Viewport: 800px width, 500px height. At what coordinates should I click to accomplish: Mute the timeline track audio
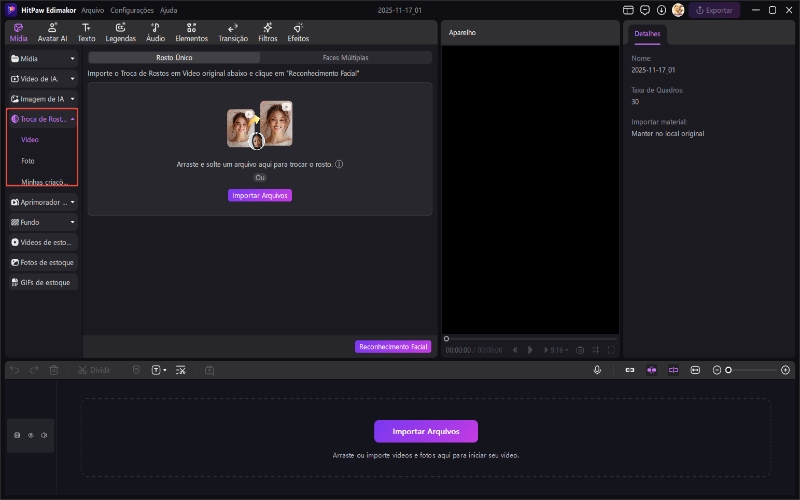click(45, 435)
